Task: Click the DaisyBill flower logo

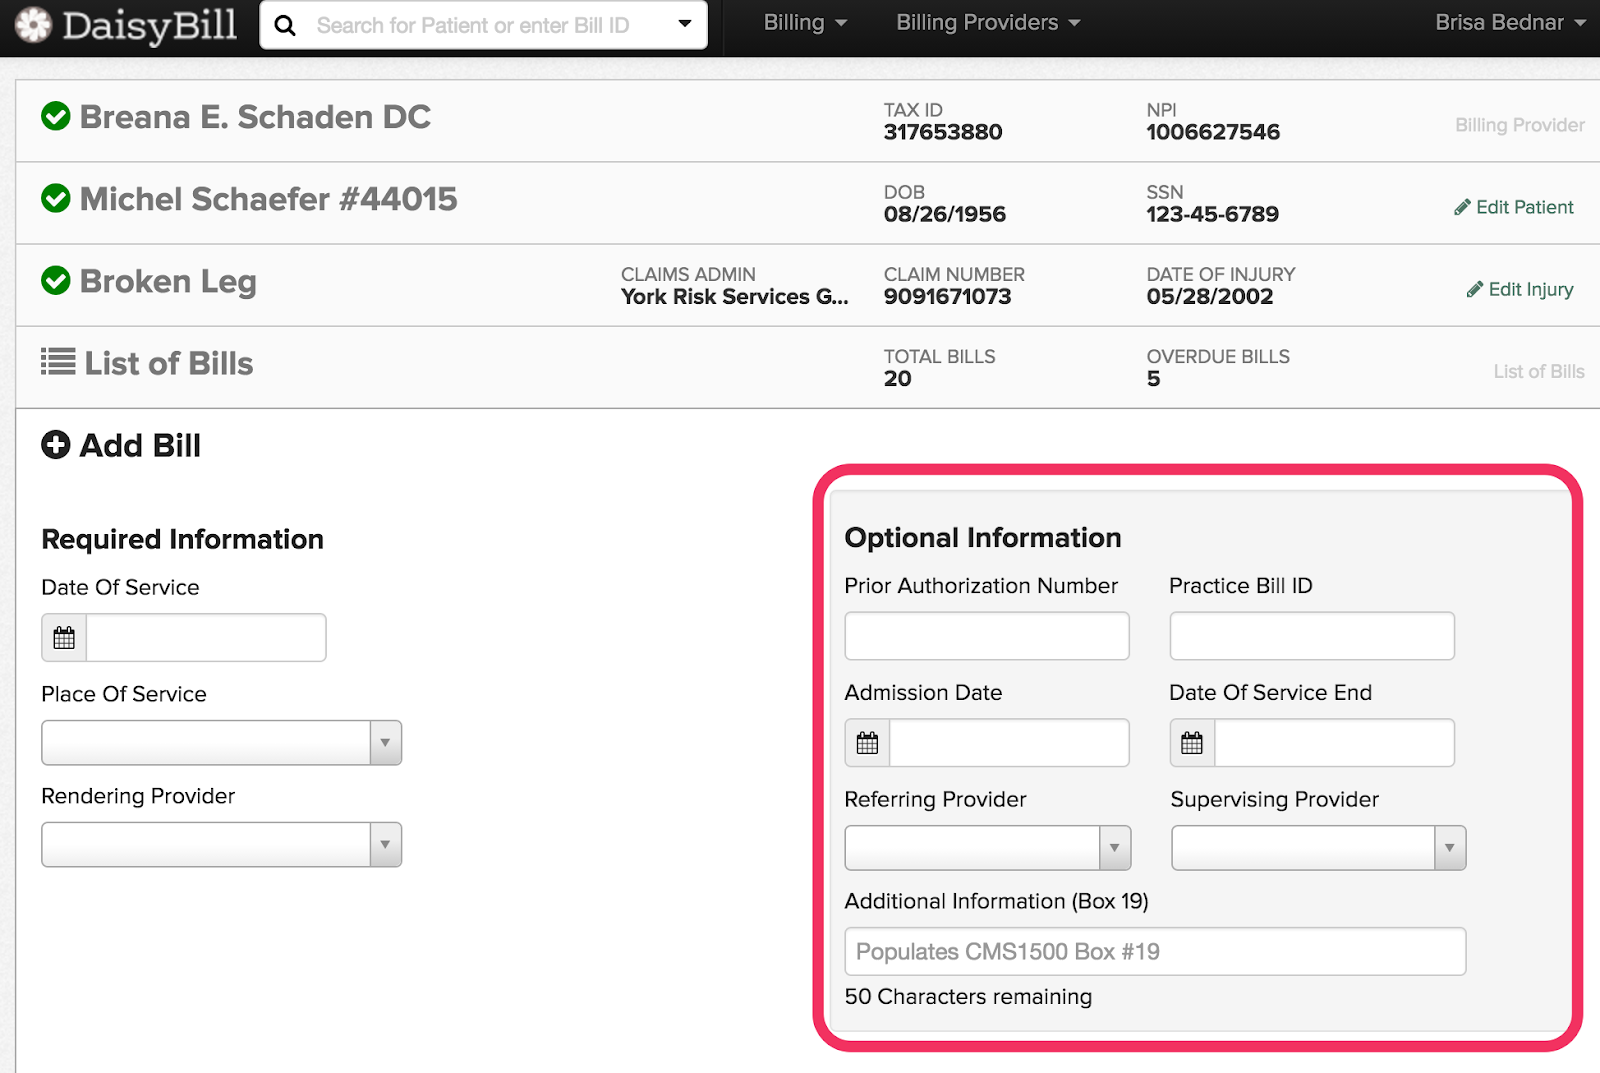Action: click(x=33, y=25)
